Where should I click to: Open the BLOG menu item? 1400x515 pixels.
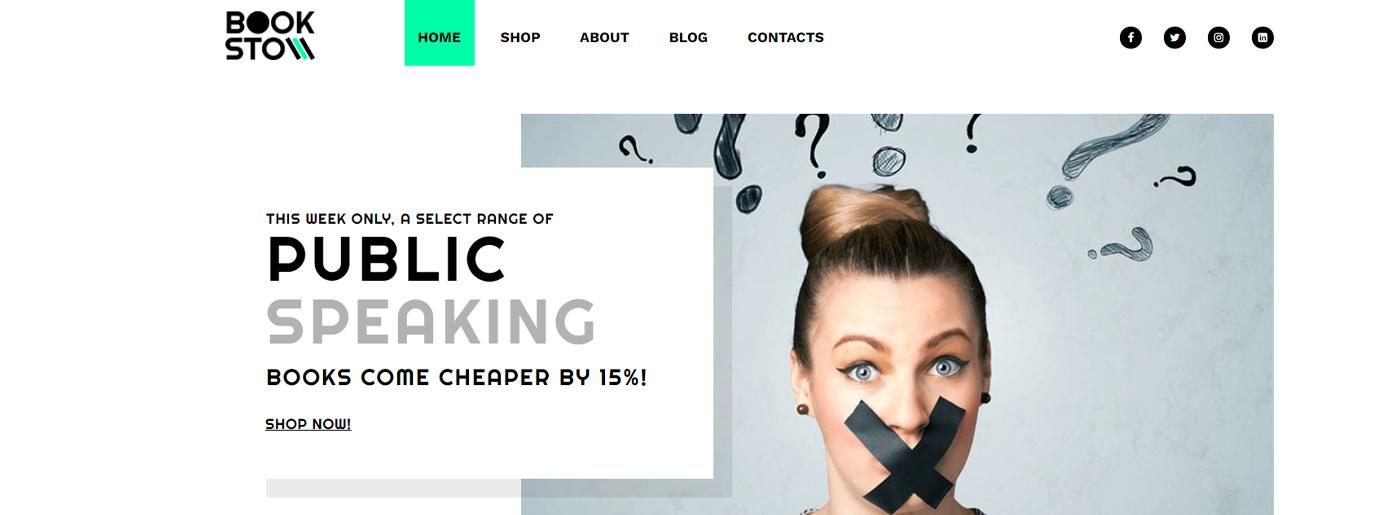tap(688, 38)
